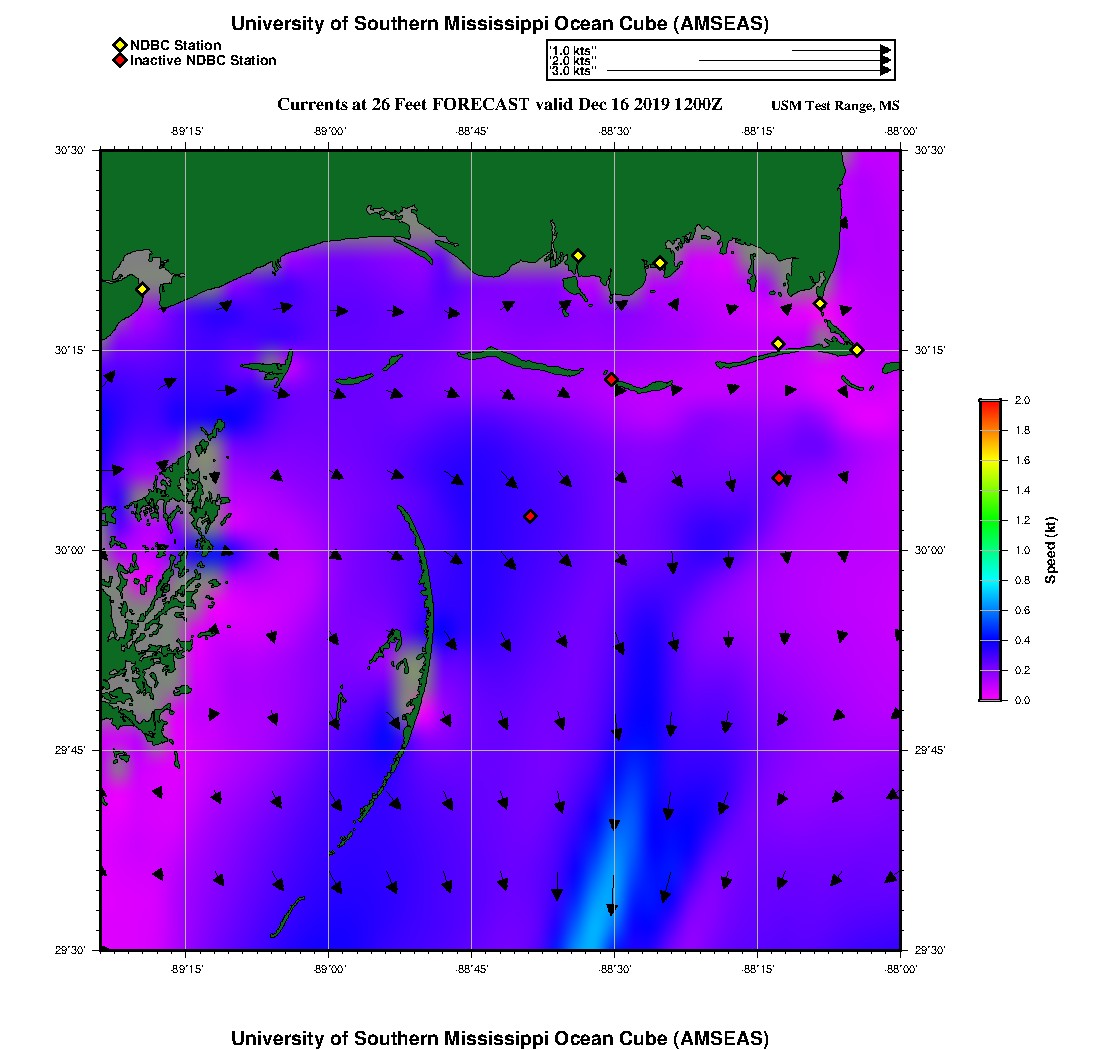The width and height of the screenshot is (1100, 1050).
Task: Click the yellow NDBC Station legend diamond
Action: tap(119, 45)
